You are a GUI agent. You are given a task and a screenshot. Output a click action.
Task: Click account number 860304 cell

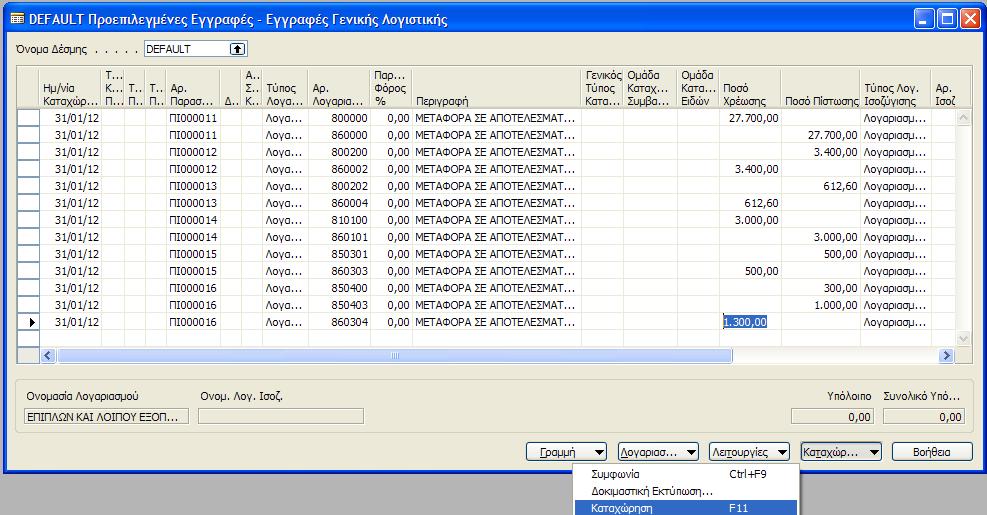pos(339,322)
